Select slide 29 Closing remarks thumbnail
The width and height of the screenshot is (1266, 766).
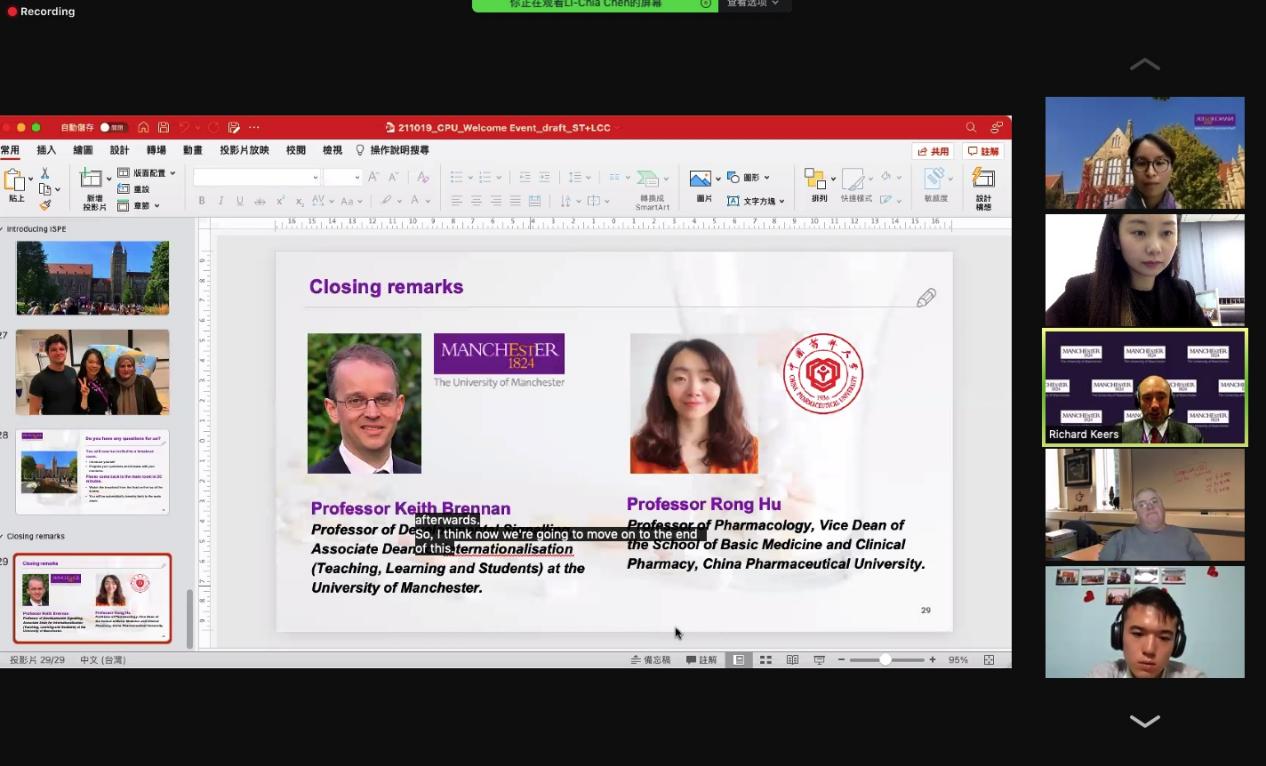tap(92, 598)
